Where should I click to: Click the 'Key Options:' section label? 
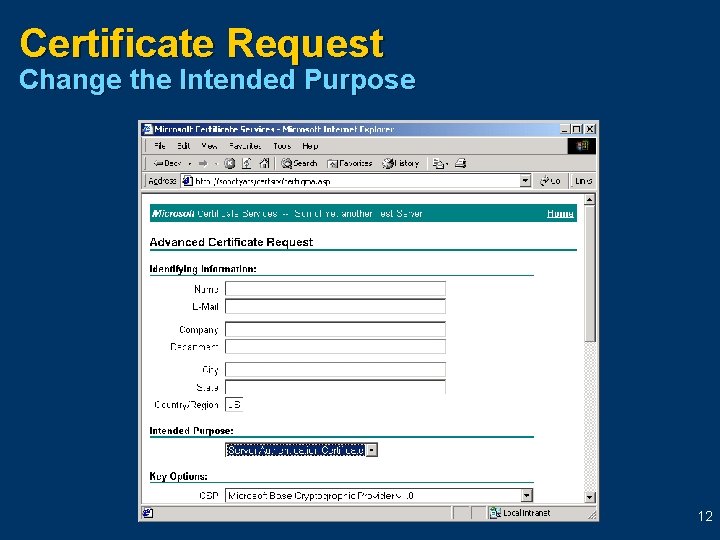(178, 476)
